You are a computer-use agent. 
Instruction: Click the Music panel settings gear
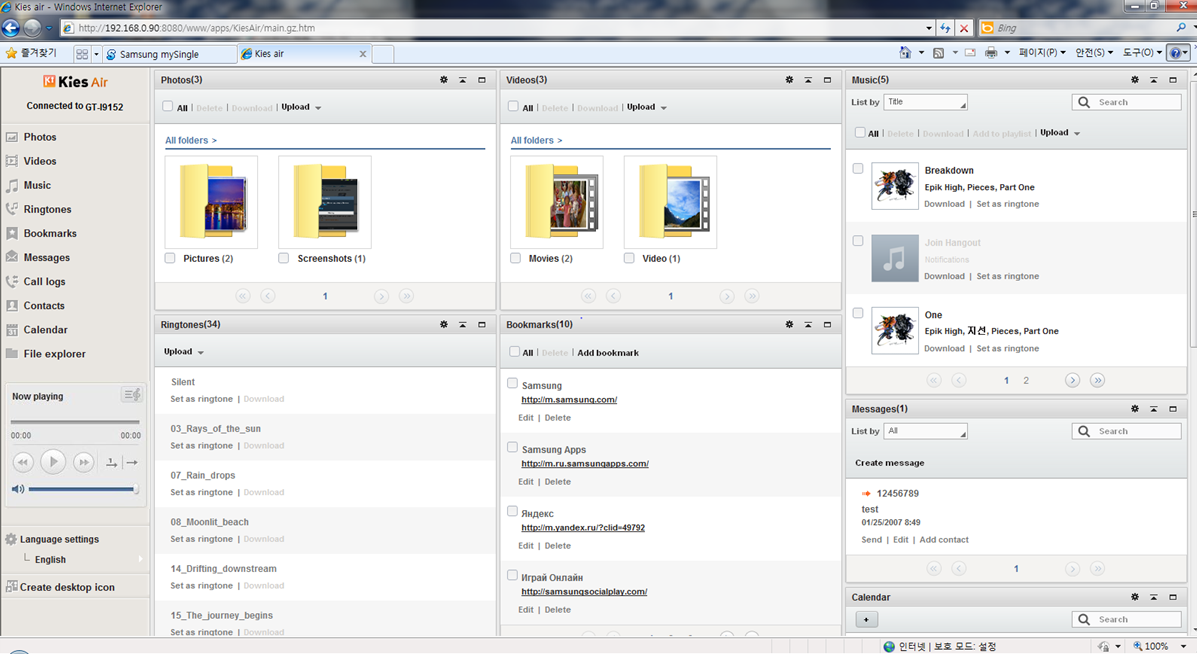click(x=1135, y=80)
